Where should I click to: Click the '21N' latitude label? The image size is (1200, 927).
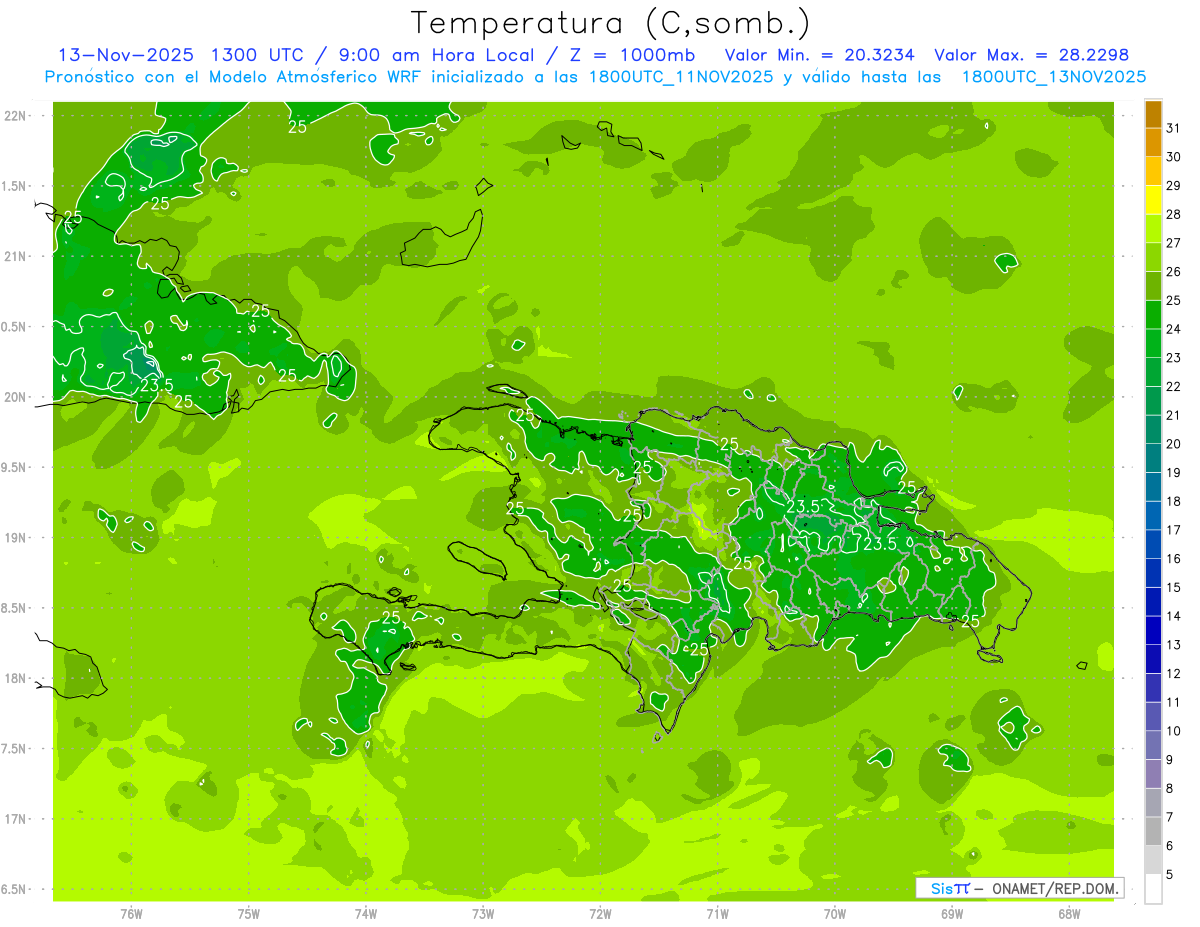click(x=16, y=256)
